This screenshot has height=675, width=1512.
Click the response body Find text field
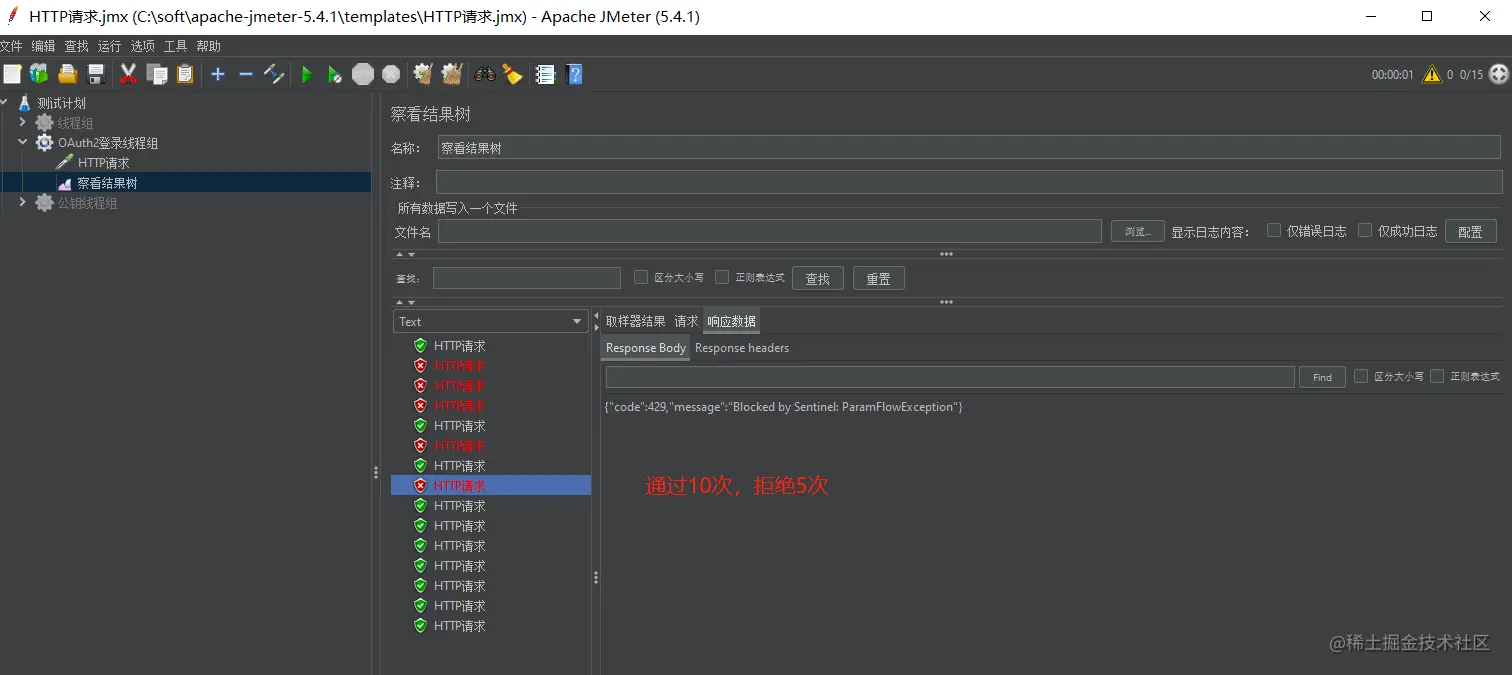950,377
